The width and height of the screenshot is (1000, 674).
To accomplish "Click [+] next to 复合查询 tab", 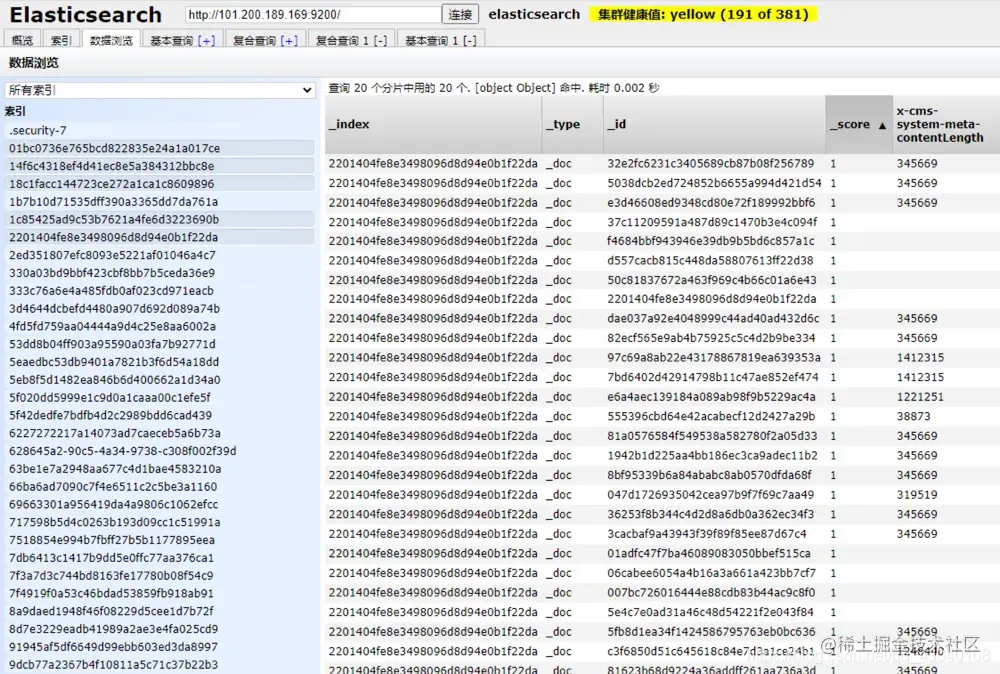I will point(289,41).
